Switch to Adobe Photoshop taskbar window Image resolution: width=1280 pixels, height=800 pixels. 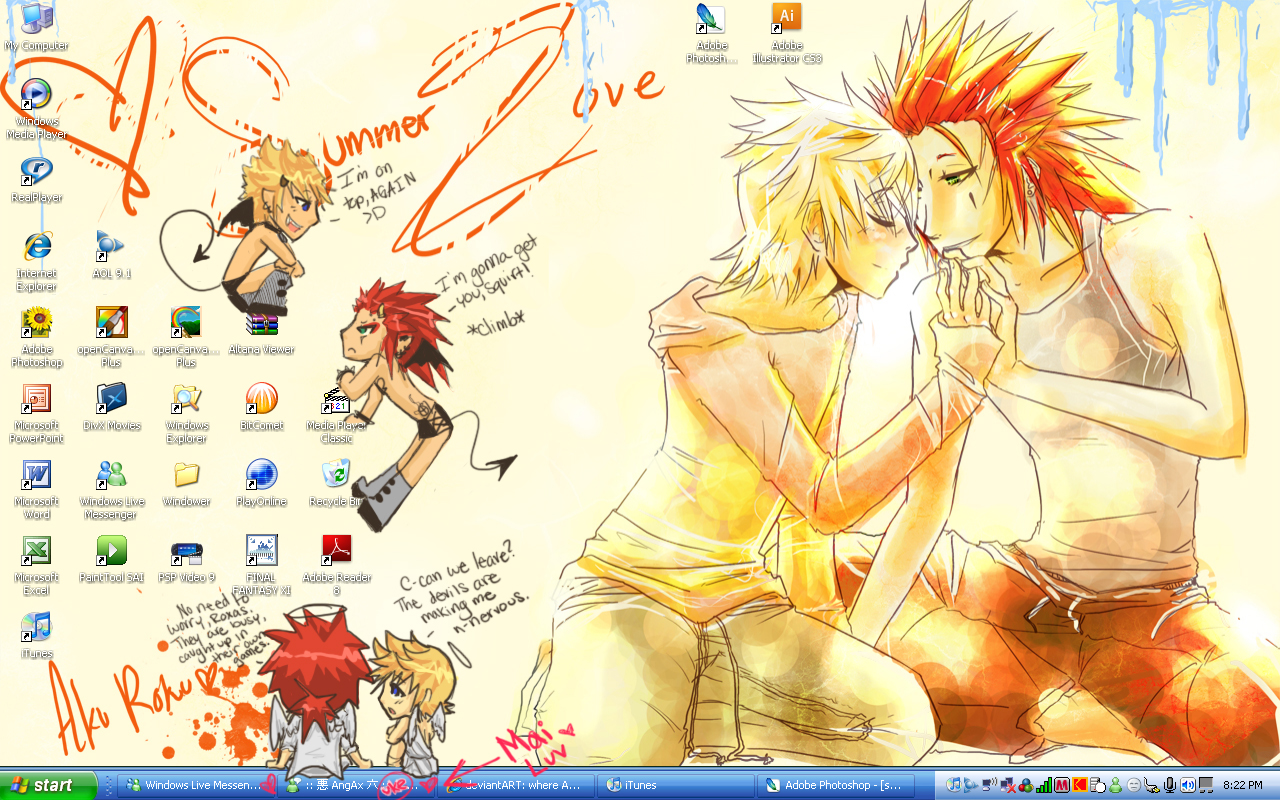click(x=837, y=786)
